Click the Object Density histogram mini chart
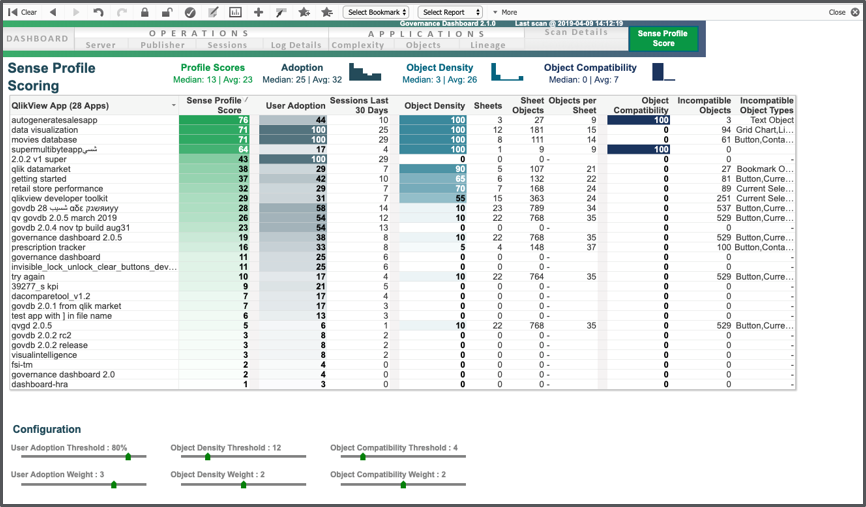 507,72
